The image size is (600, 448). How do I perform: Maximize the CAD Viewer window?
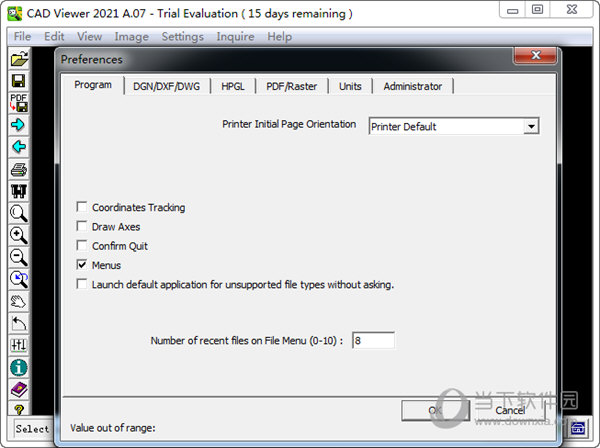coord(537,10)
